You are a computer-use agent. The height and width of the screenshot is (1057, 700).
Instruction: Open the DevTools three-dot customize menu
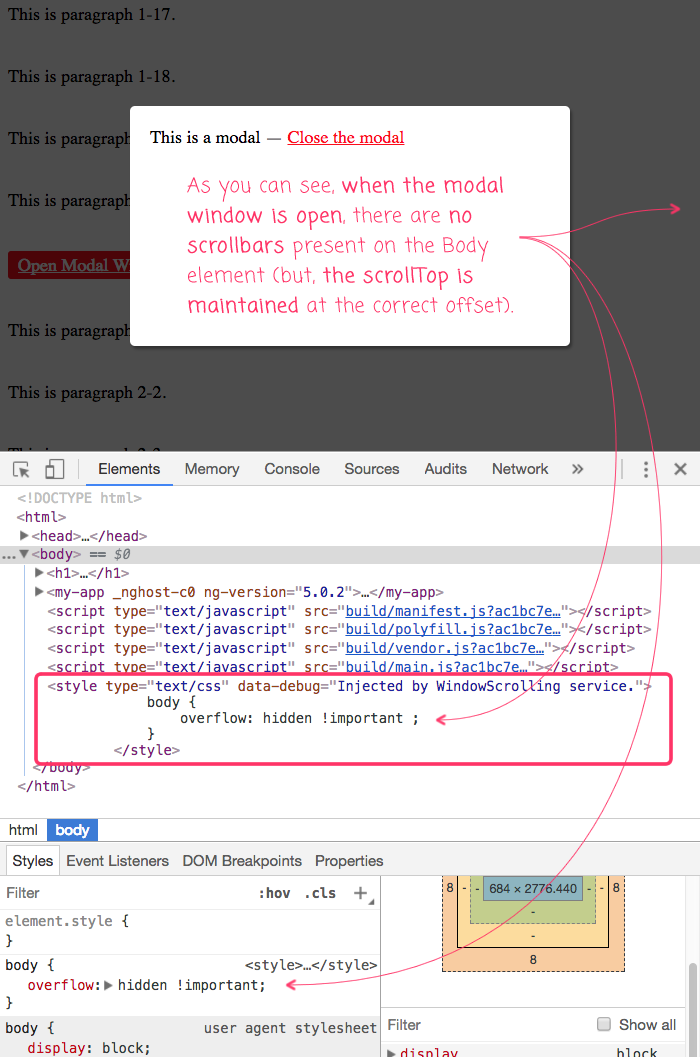coord(646,469)
